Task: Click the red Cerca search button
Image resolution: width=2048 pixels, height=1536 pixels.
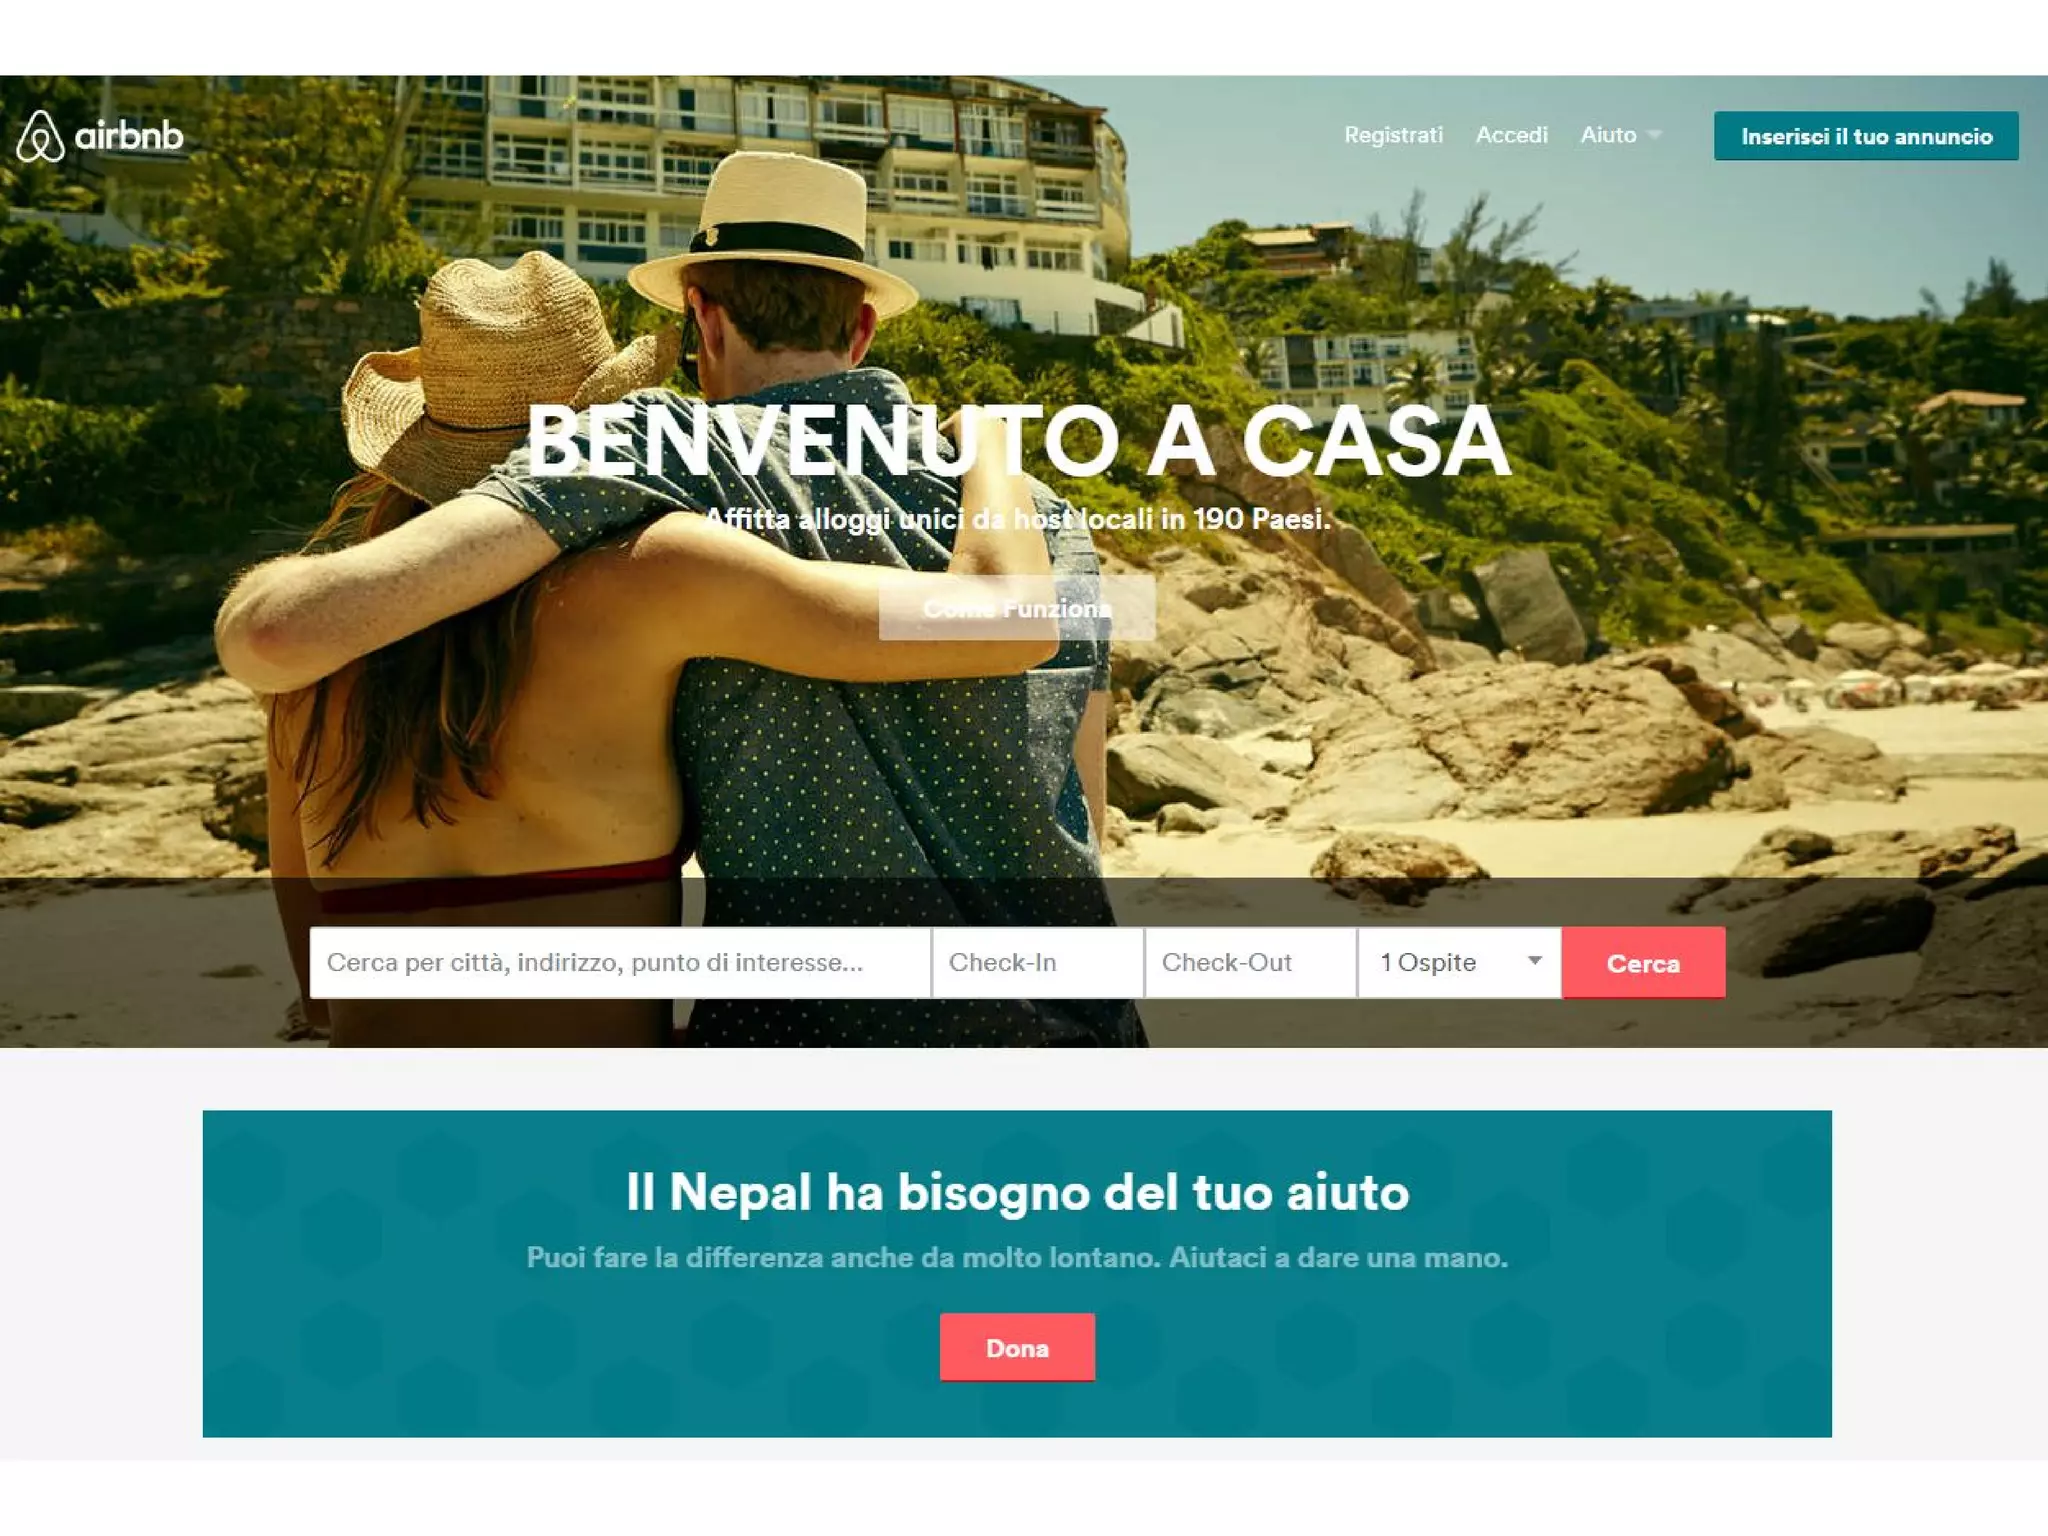Action: (x=1643, y=962)
